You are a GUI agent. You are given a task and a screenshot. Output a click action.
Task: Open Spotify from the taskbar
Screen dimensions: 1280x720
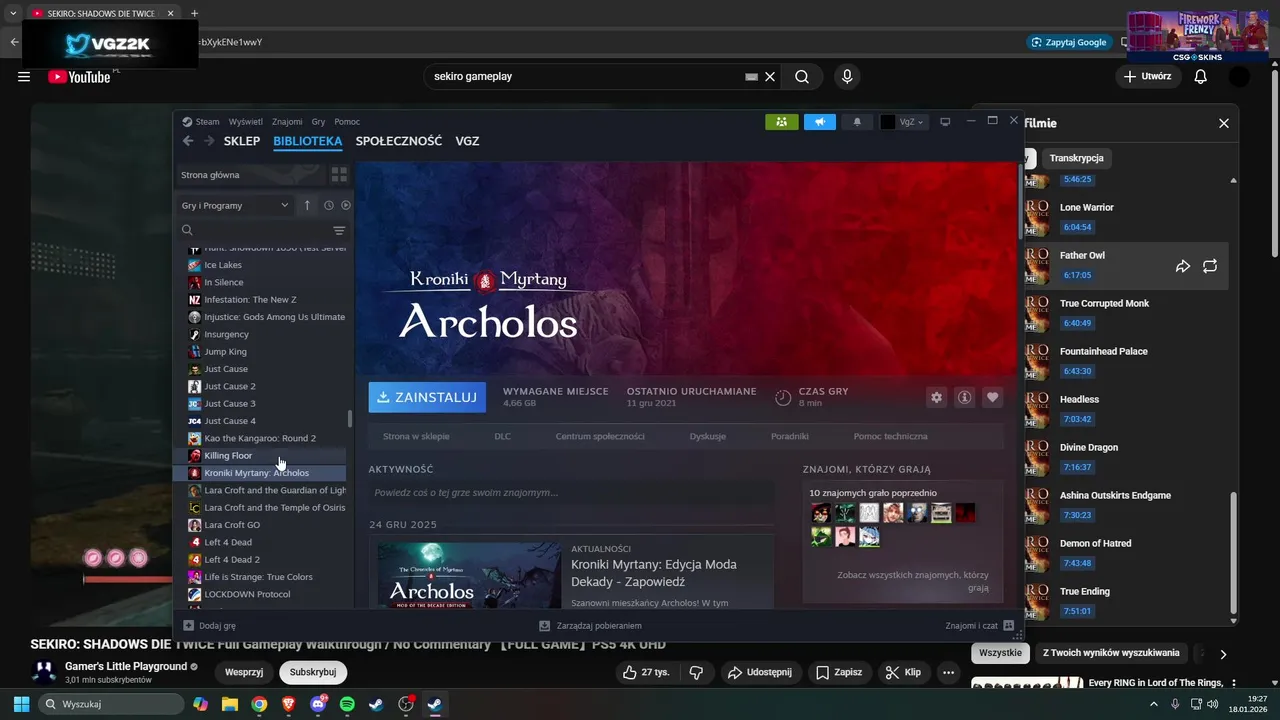(347, 704)
